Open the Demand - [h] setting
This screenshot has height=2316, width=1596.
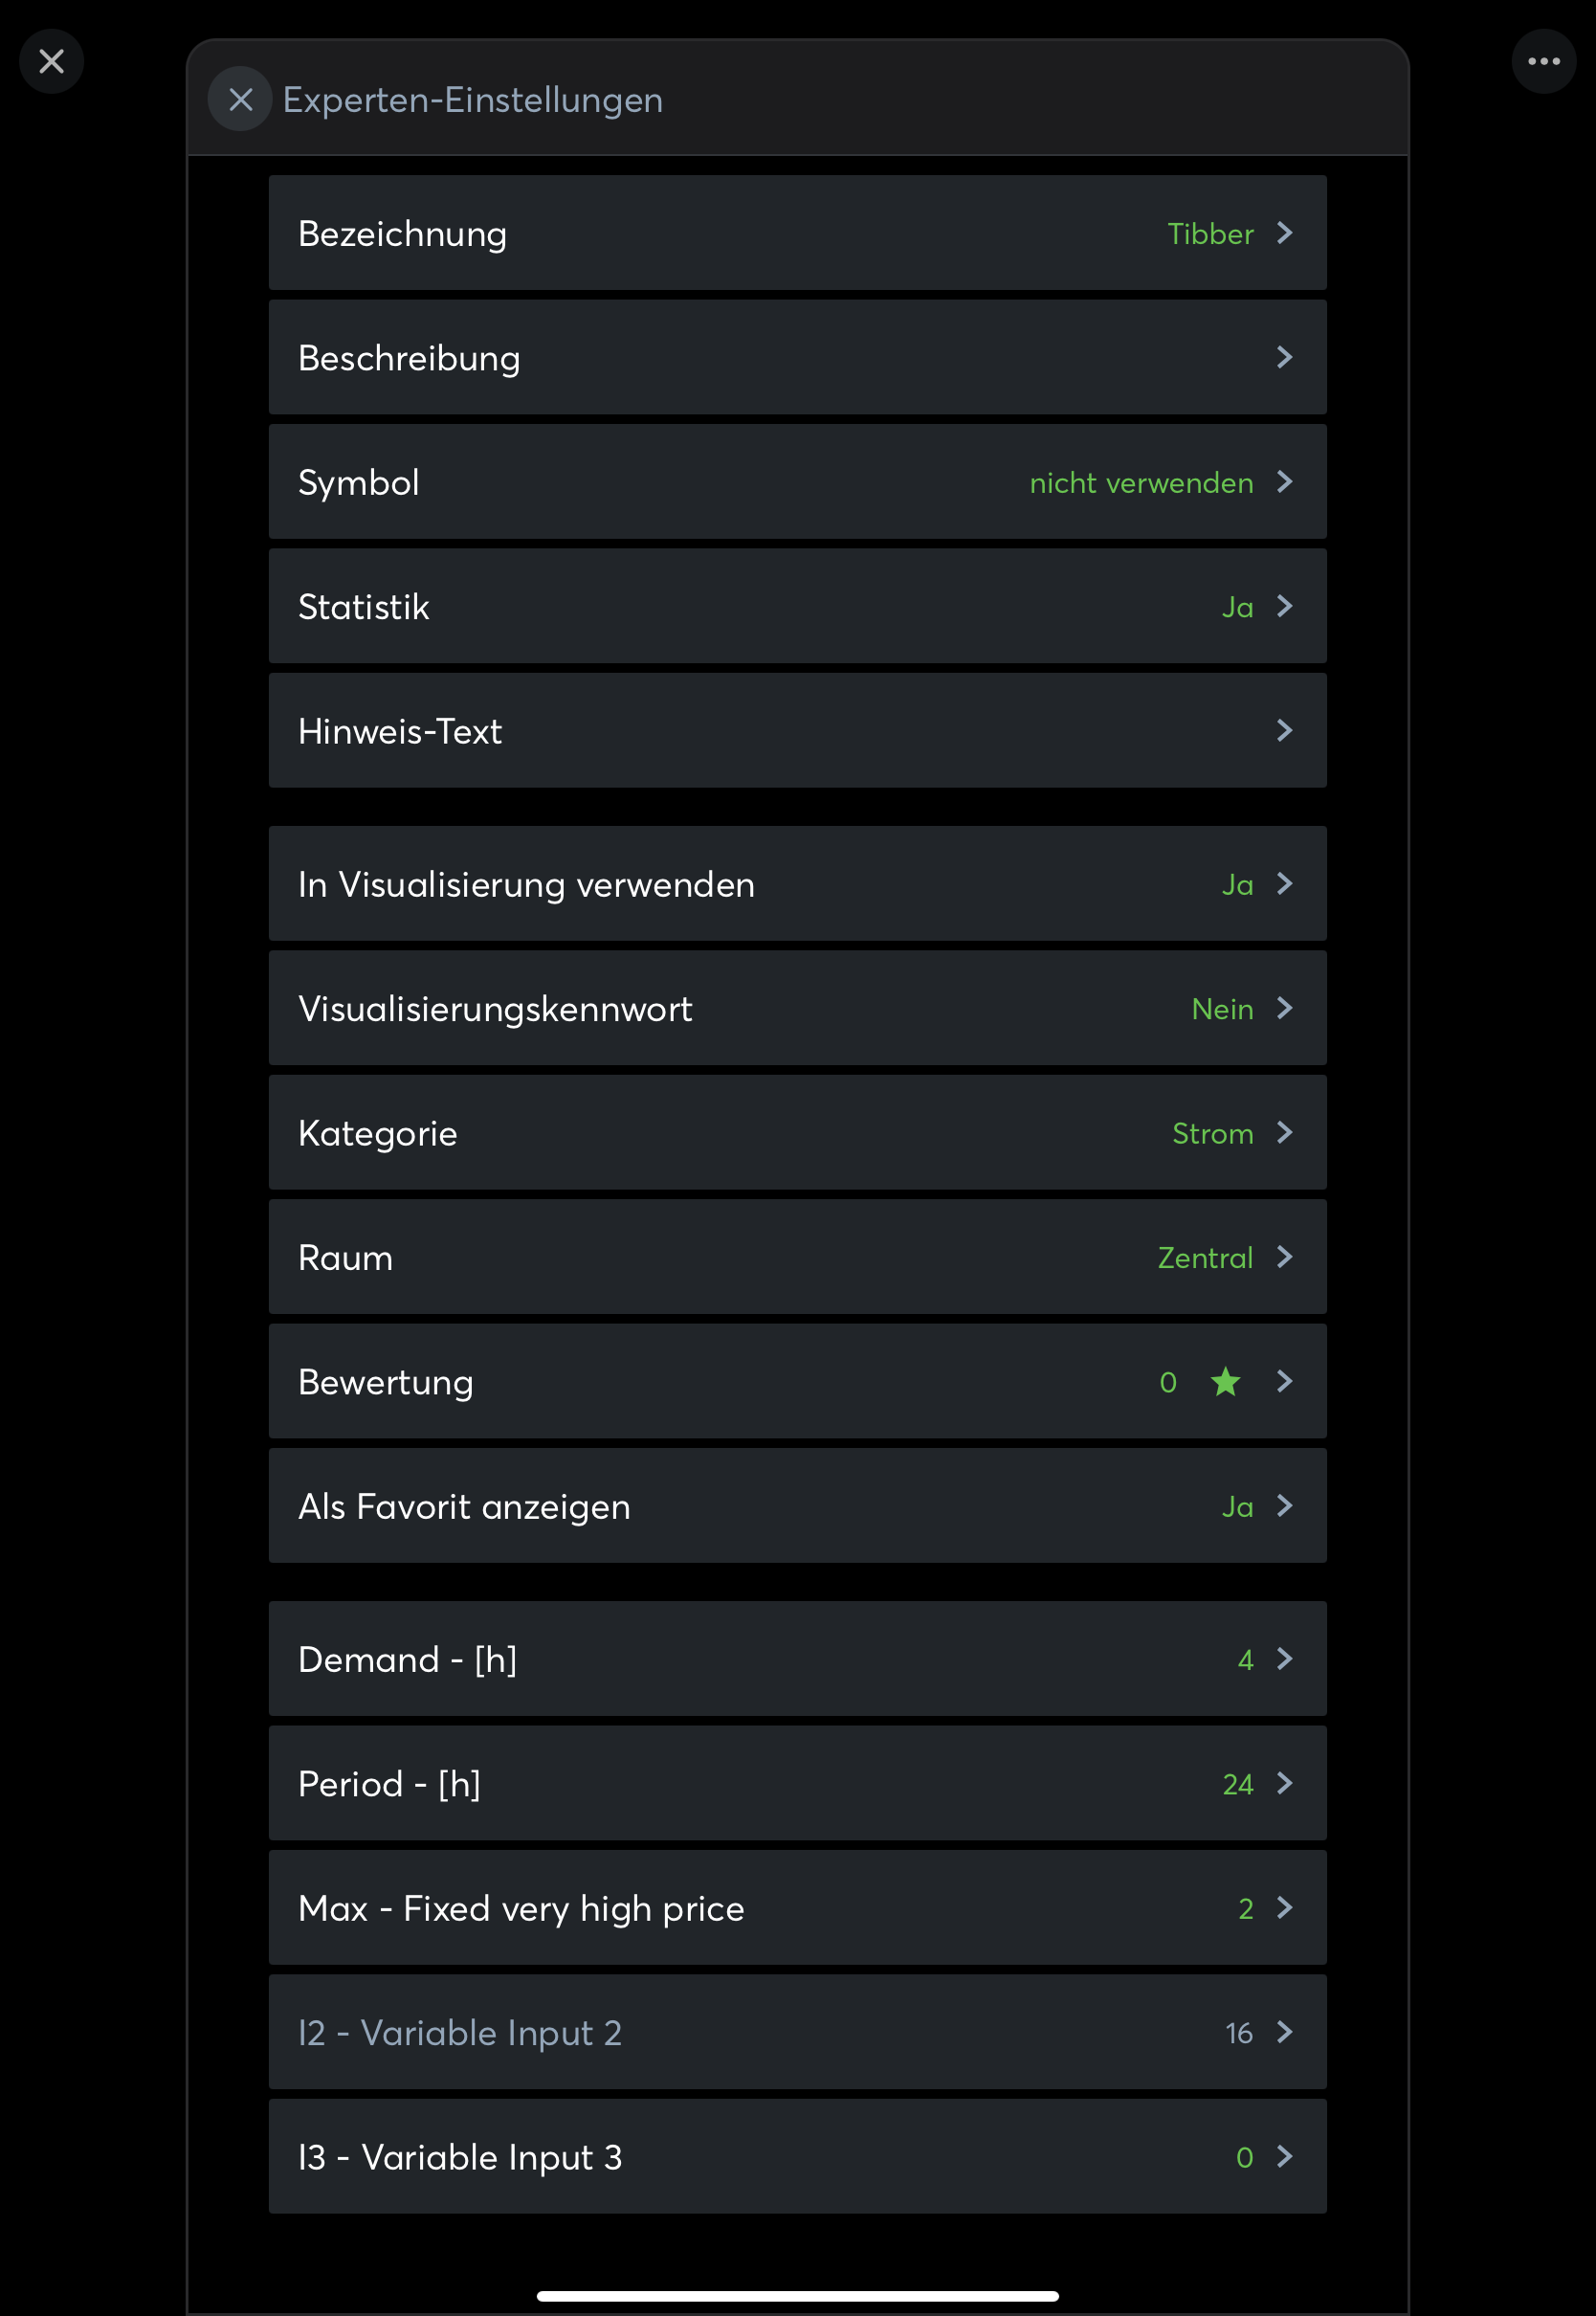(797, 1659)
